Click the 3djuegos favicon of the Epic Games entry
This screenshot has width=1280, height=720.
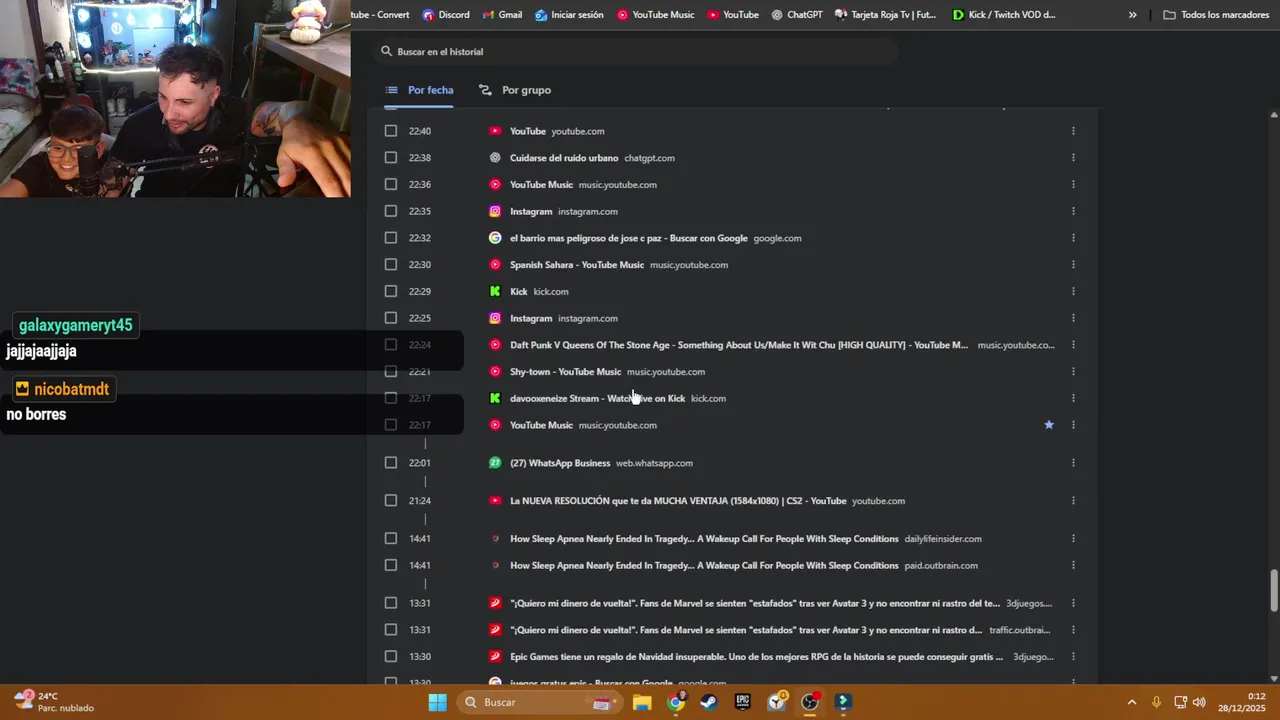click(x=495, y=657)
